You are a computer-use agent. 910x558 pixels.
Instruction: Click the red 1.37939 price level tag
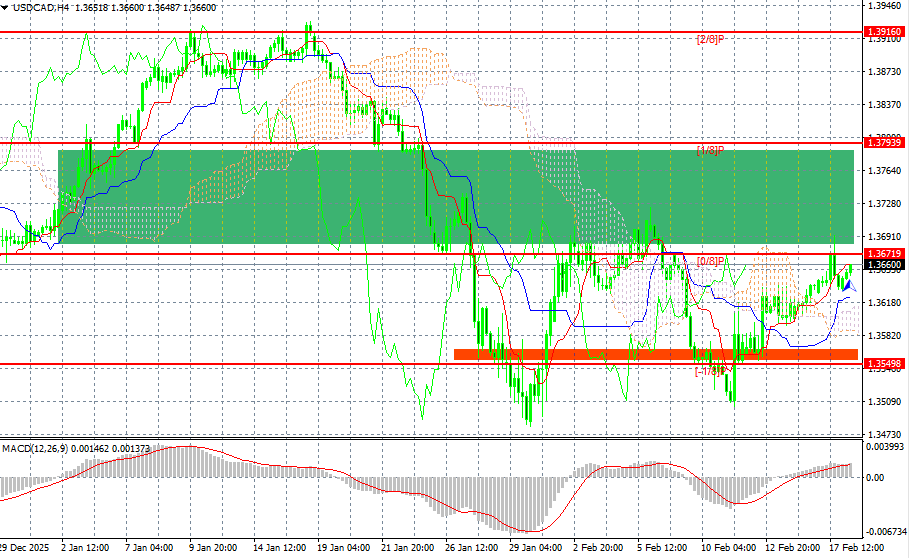[885, 142]
